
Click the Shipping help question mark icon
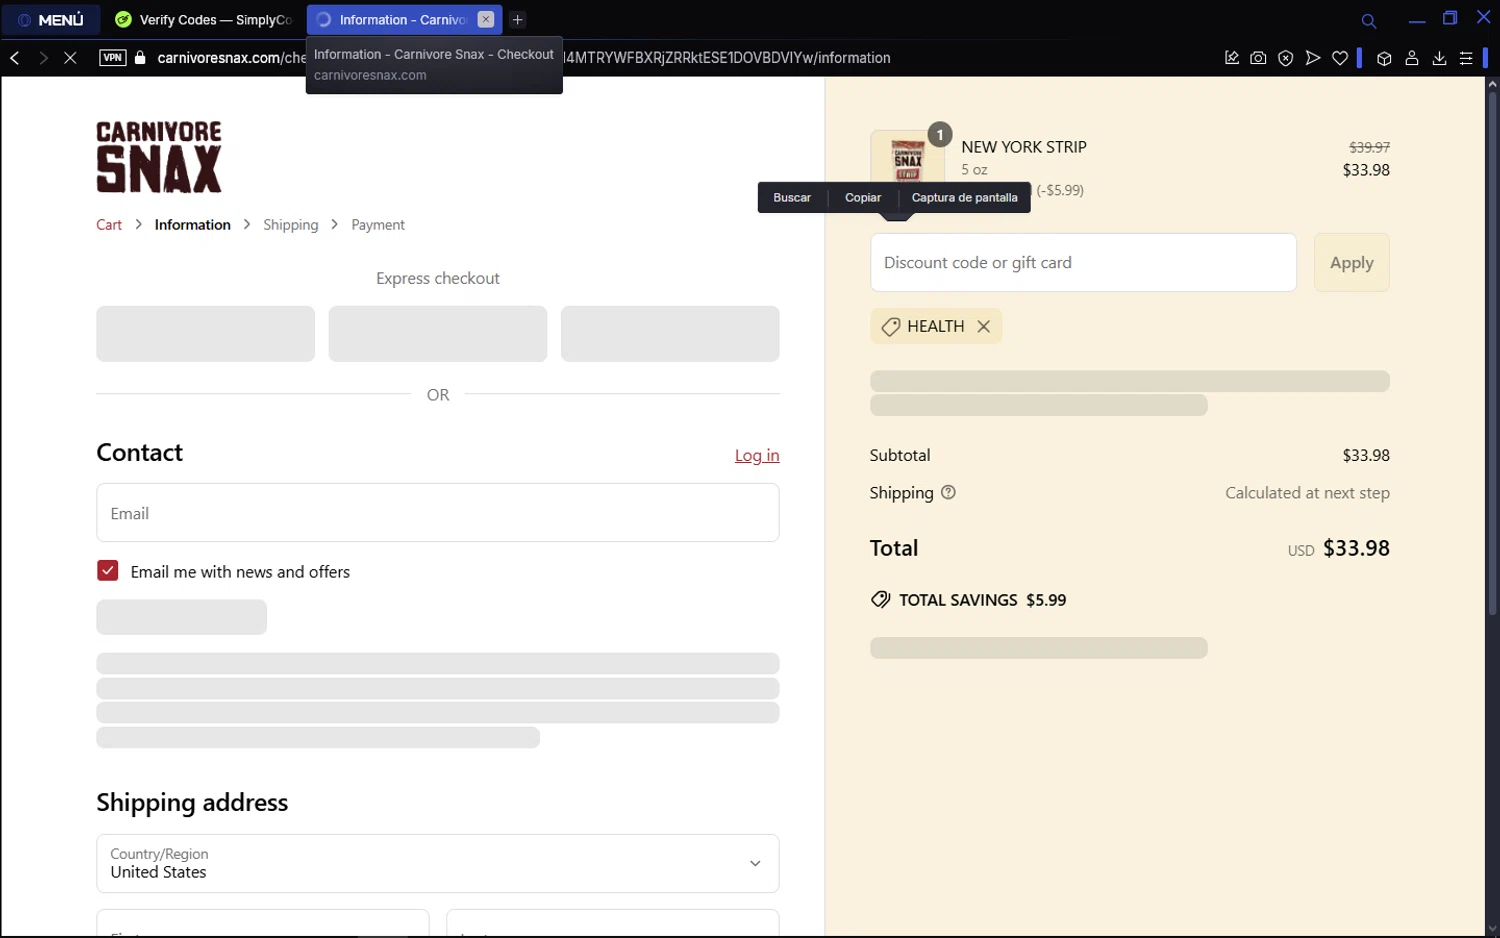coord(948,492)
